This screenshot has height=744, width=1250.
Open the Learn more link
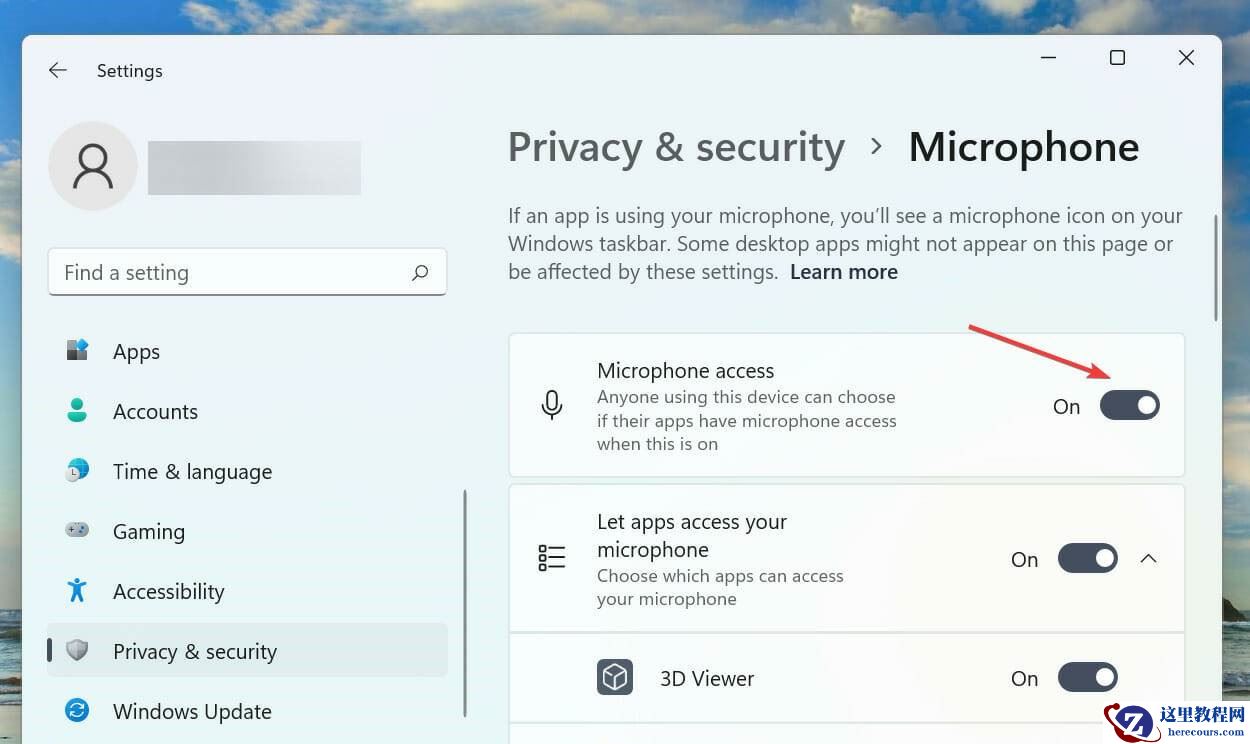tap(843, 271)
